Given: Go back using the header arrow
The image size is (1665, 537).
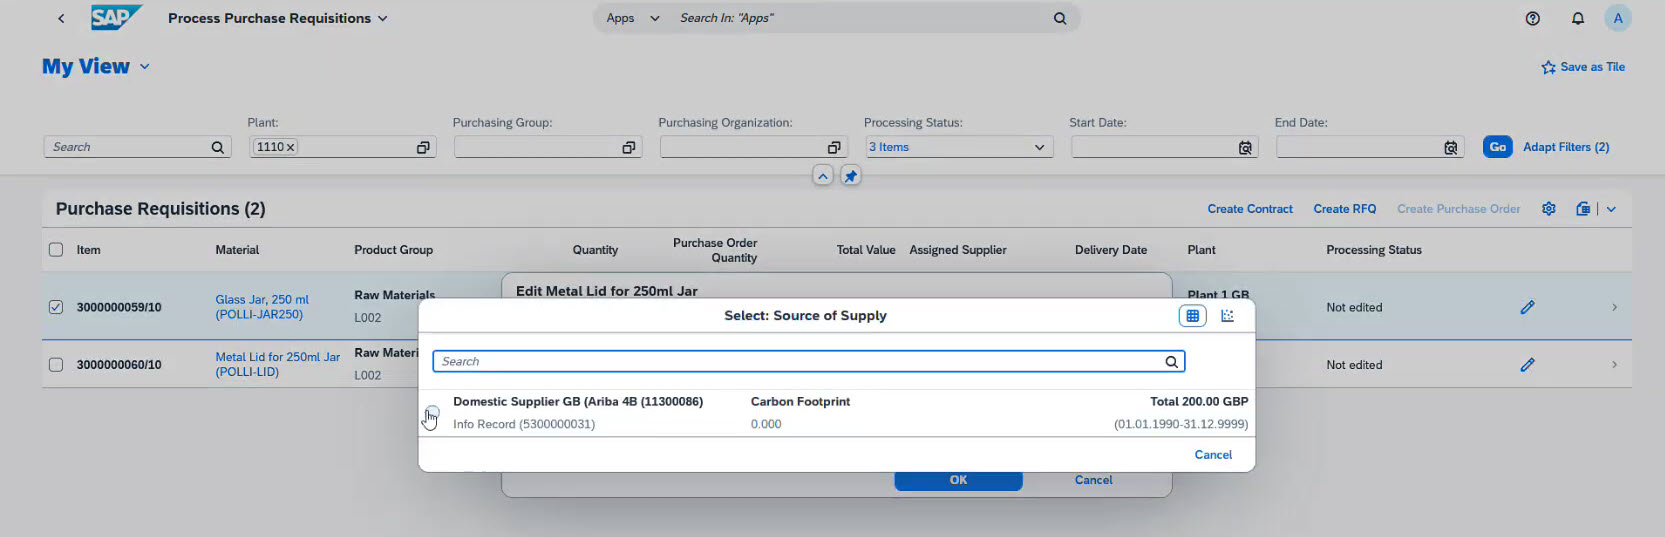Looking at the screenshot, I should (x=61, y=18).
